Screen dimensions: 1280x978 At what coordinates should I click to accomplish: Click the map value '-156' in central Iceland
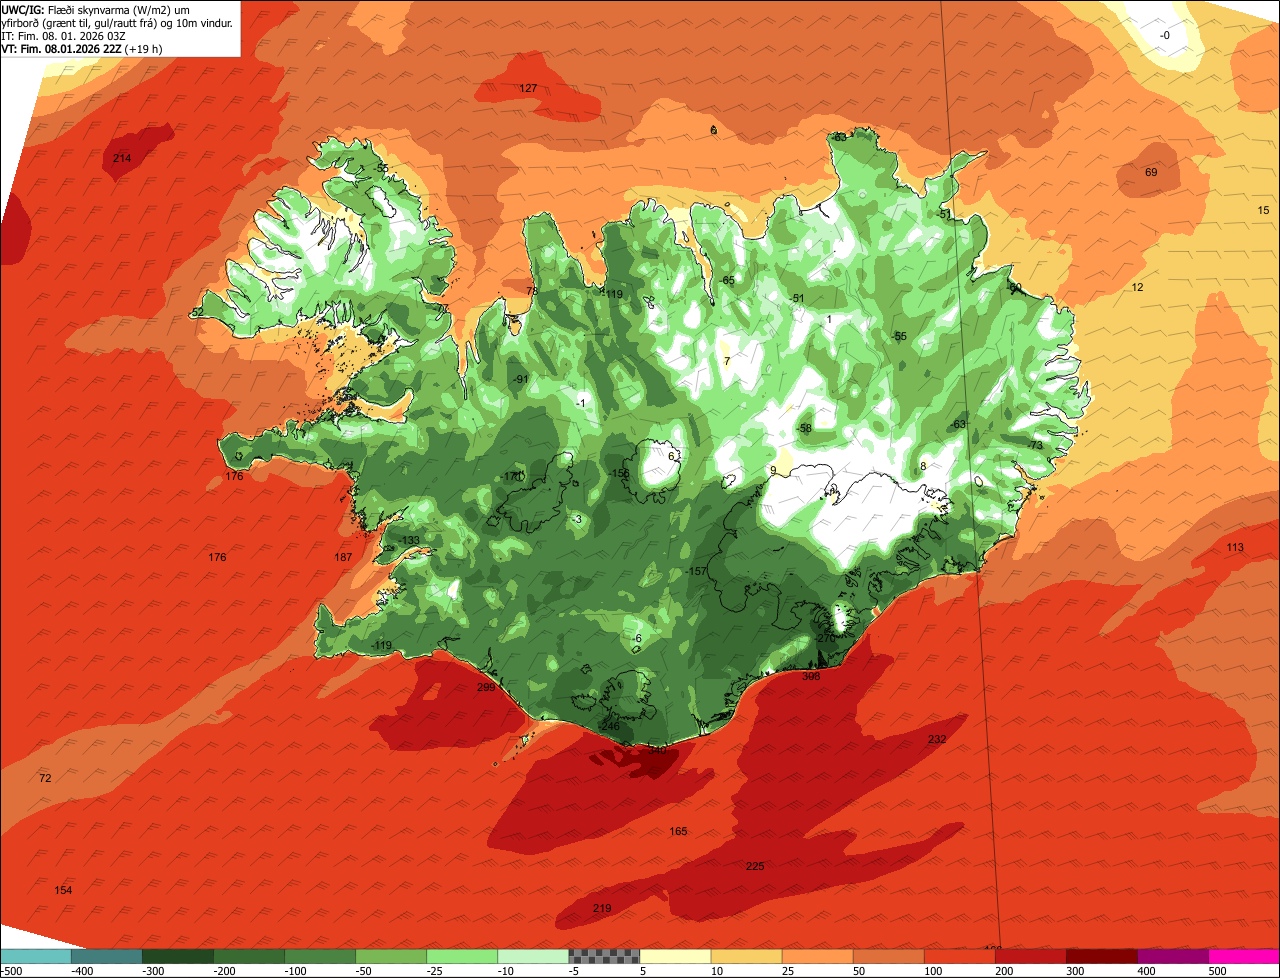[619, 473]
